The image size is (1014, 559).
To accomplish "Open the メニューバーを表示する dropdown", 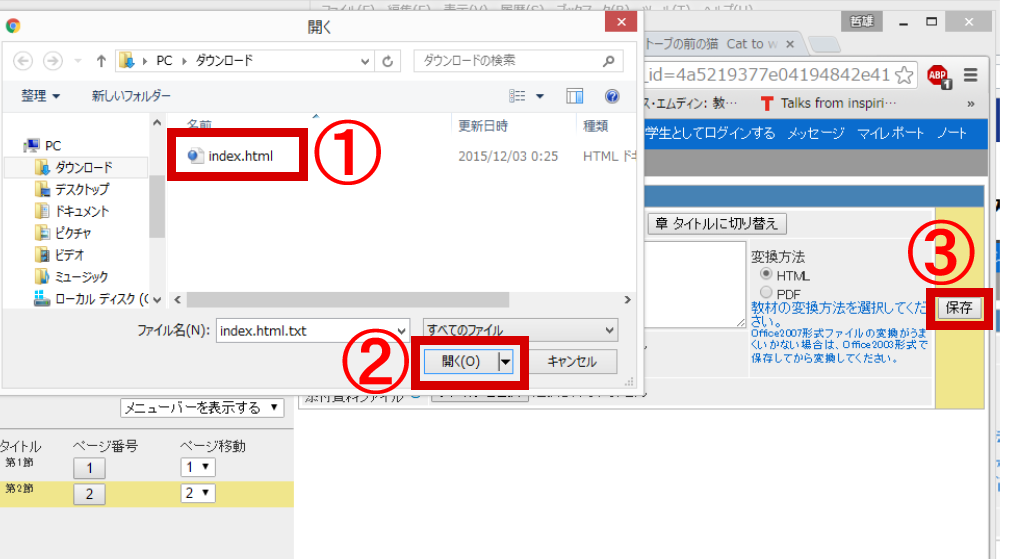I will click(x=202, y=408).
